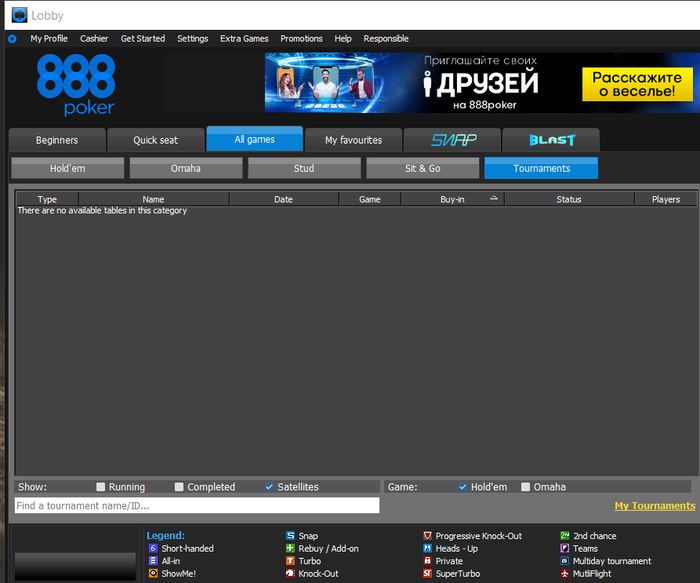Click the Short-handed legend icon
The width and height of the screenshot is (700, 583).
click(x=153, y=548)
